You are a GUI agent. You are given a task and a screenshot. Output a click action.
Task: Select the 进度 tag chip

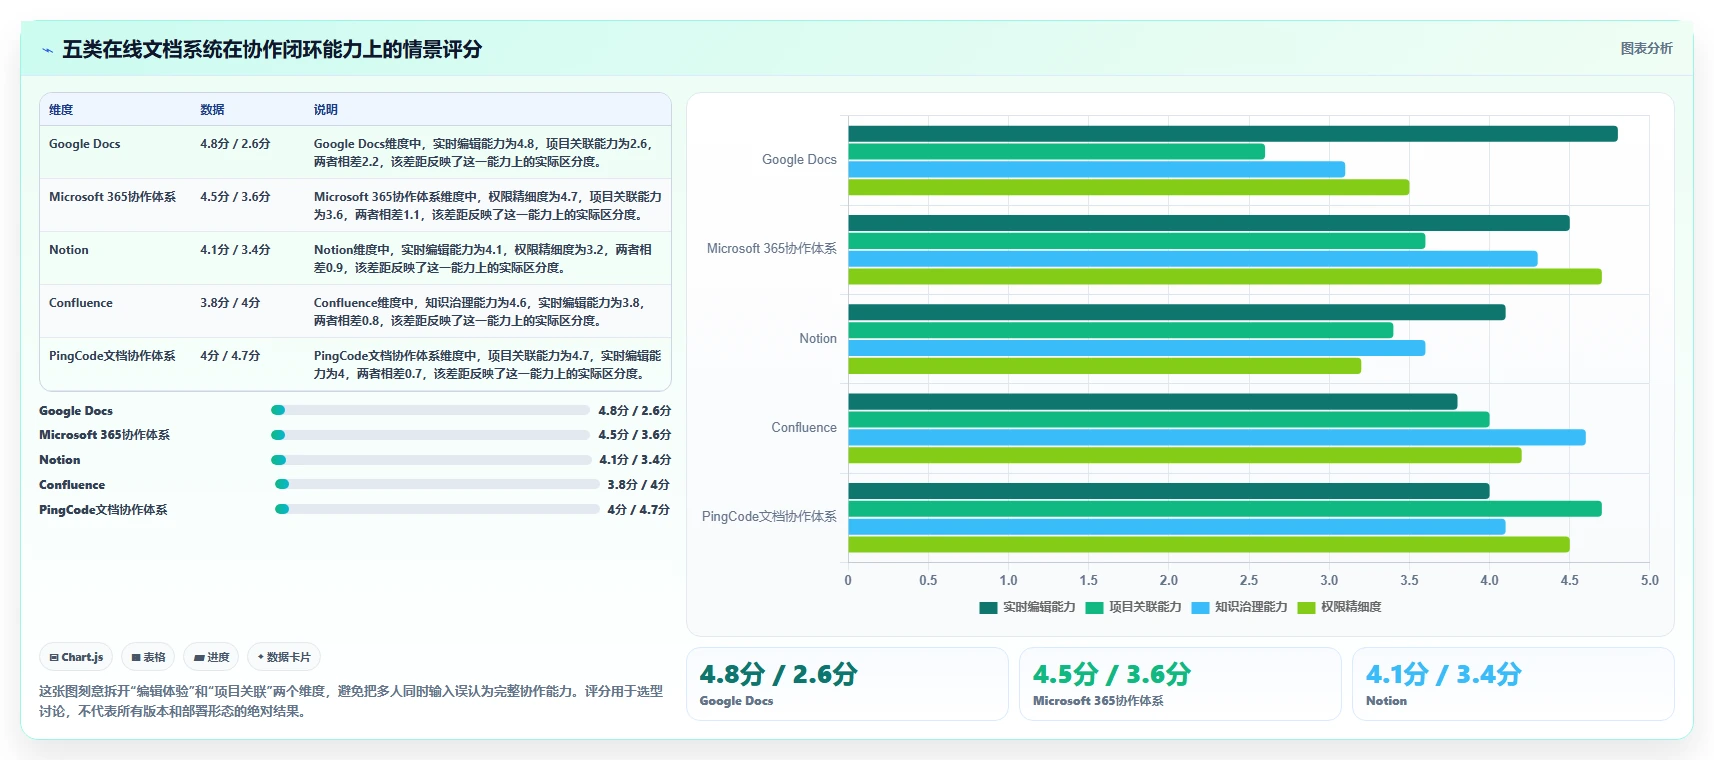point(211,657)
